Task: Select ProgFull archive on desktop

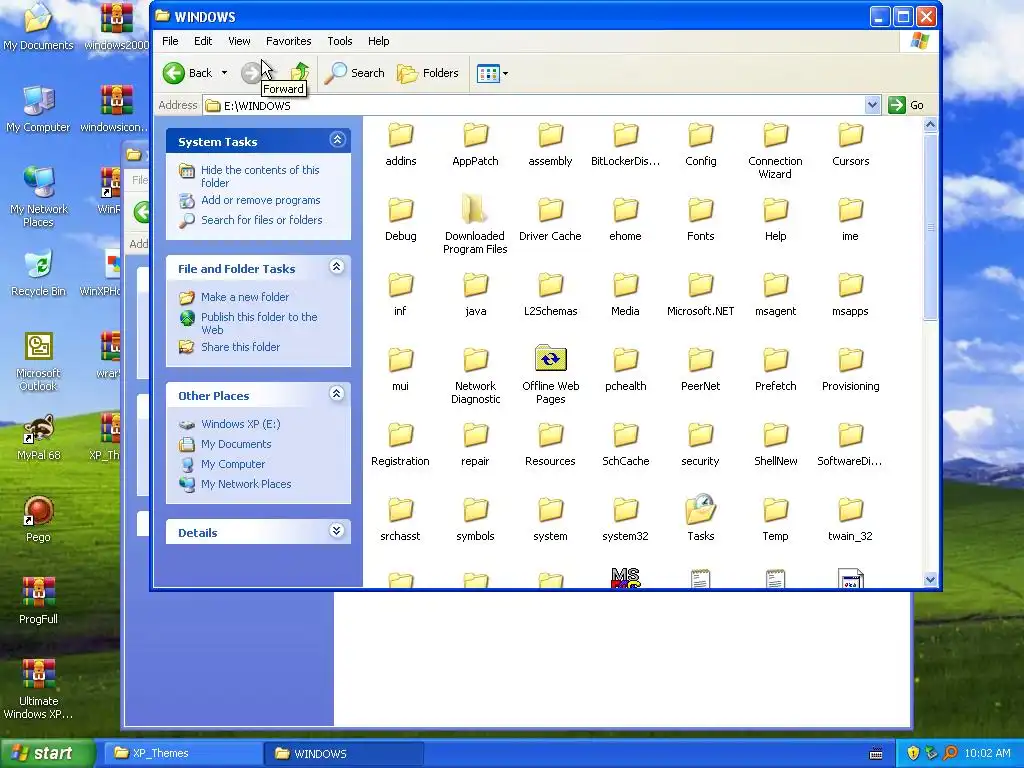Action: pos(39,601)
